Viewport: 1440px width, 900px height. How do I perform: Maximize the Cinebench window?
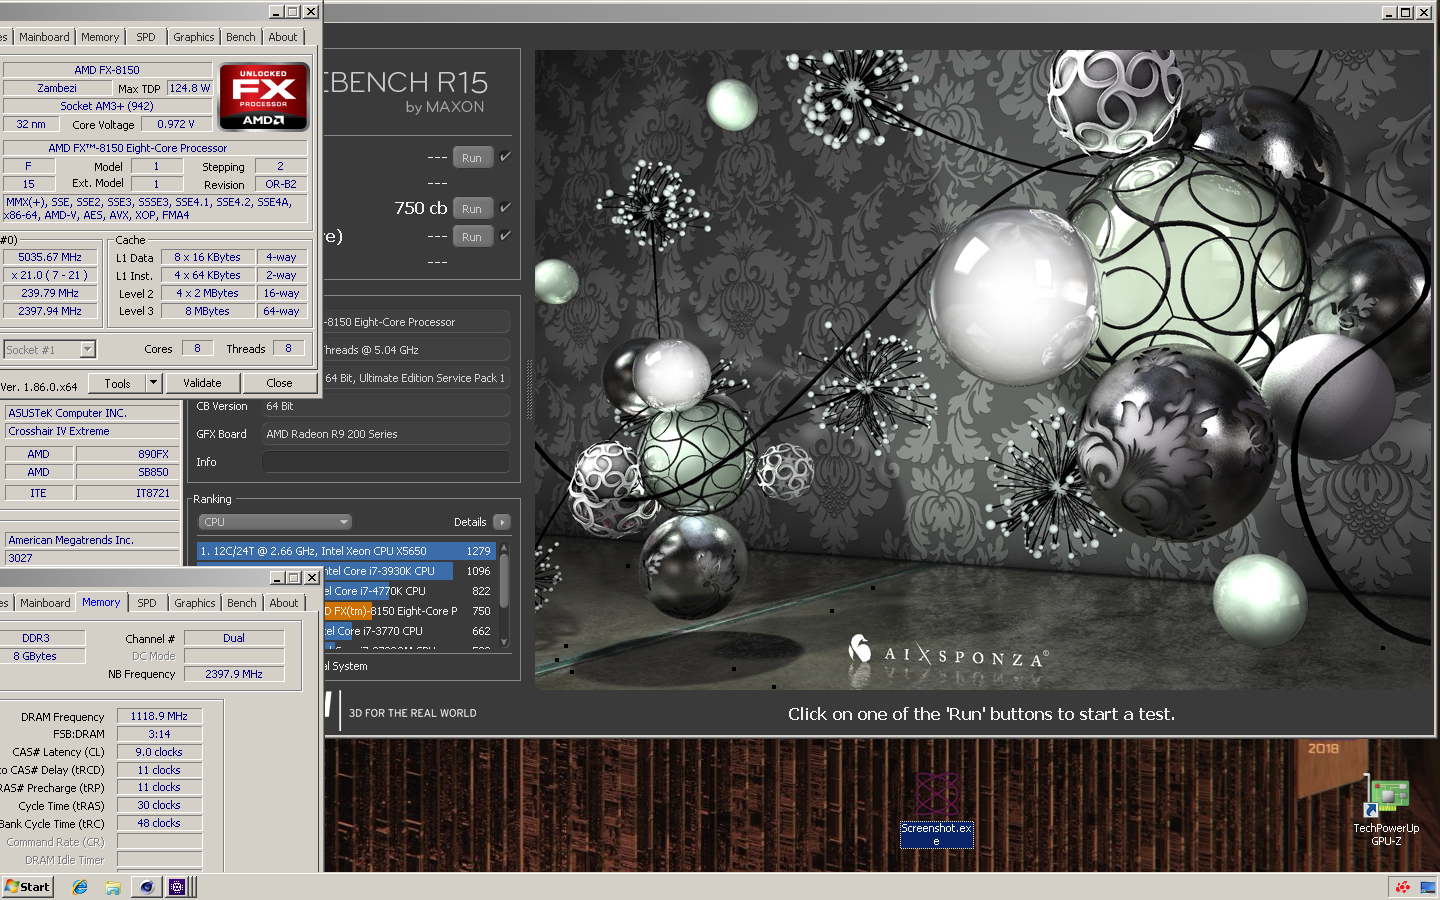[1406, 12]
